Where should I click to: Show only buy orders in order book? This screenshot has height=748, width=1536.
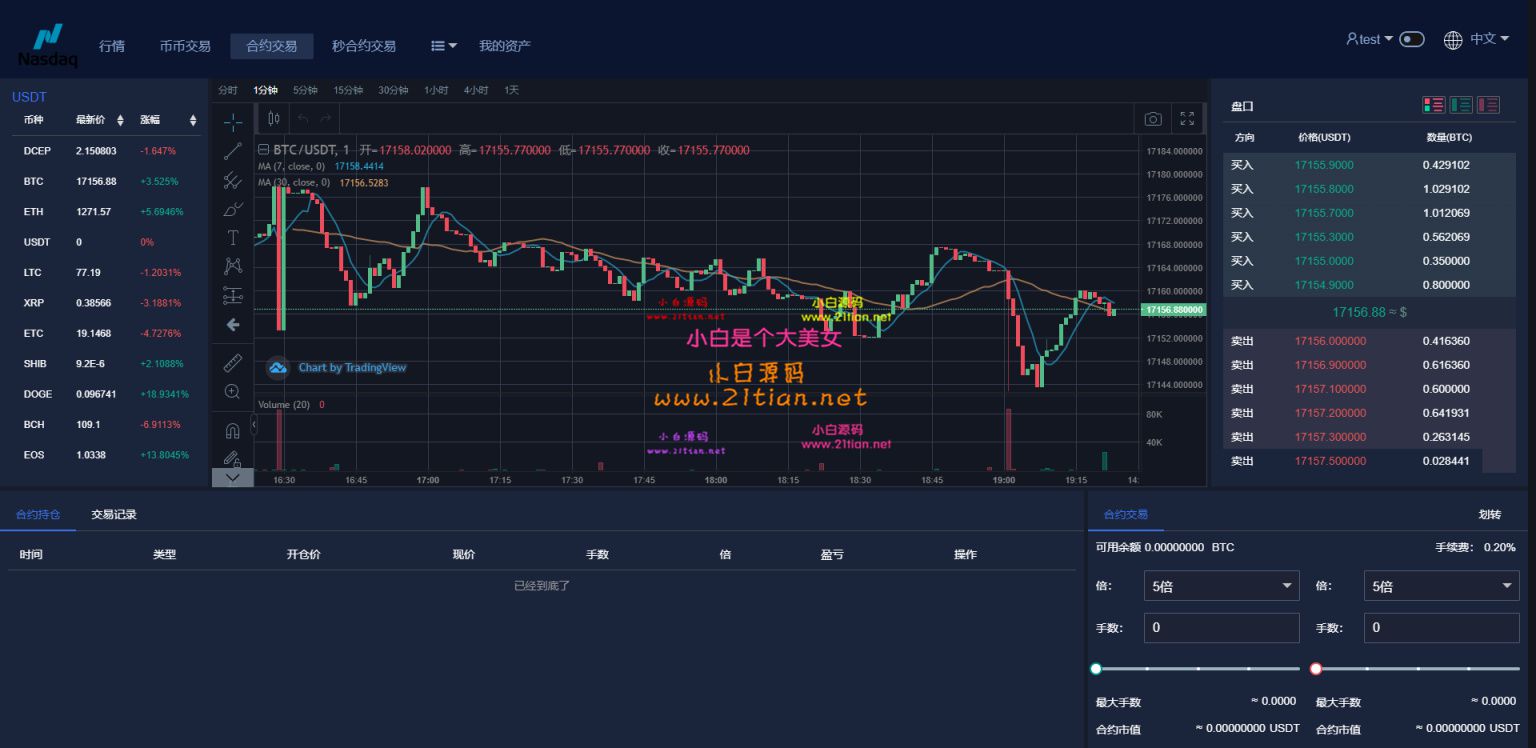[1461, 105]
